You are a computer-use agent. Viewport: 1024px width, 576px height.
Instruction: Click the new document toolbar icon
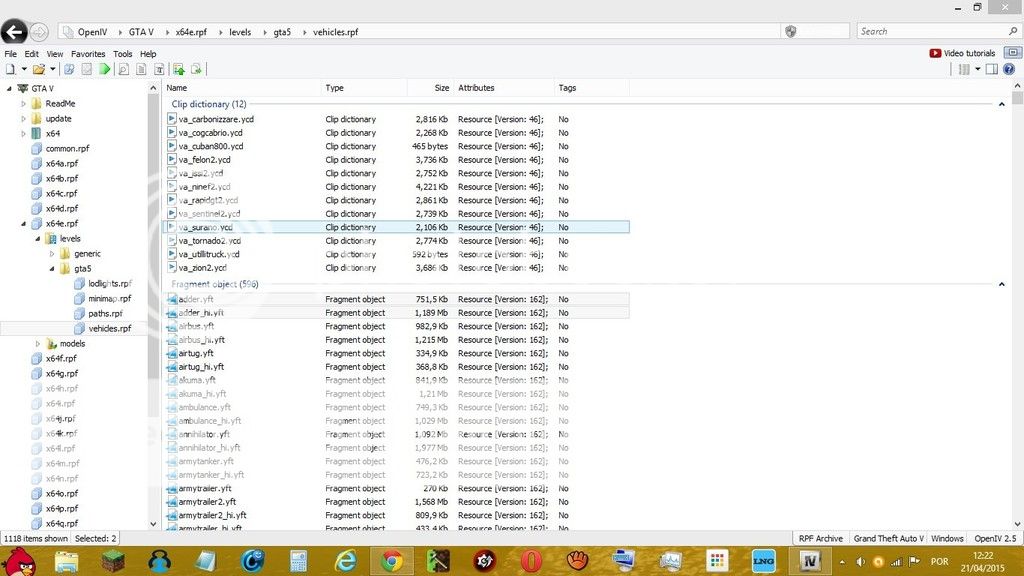(x=10, y=69)
